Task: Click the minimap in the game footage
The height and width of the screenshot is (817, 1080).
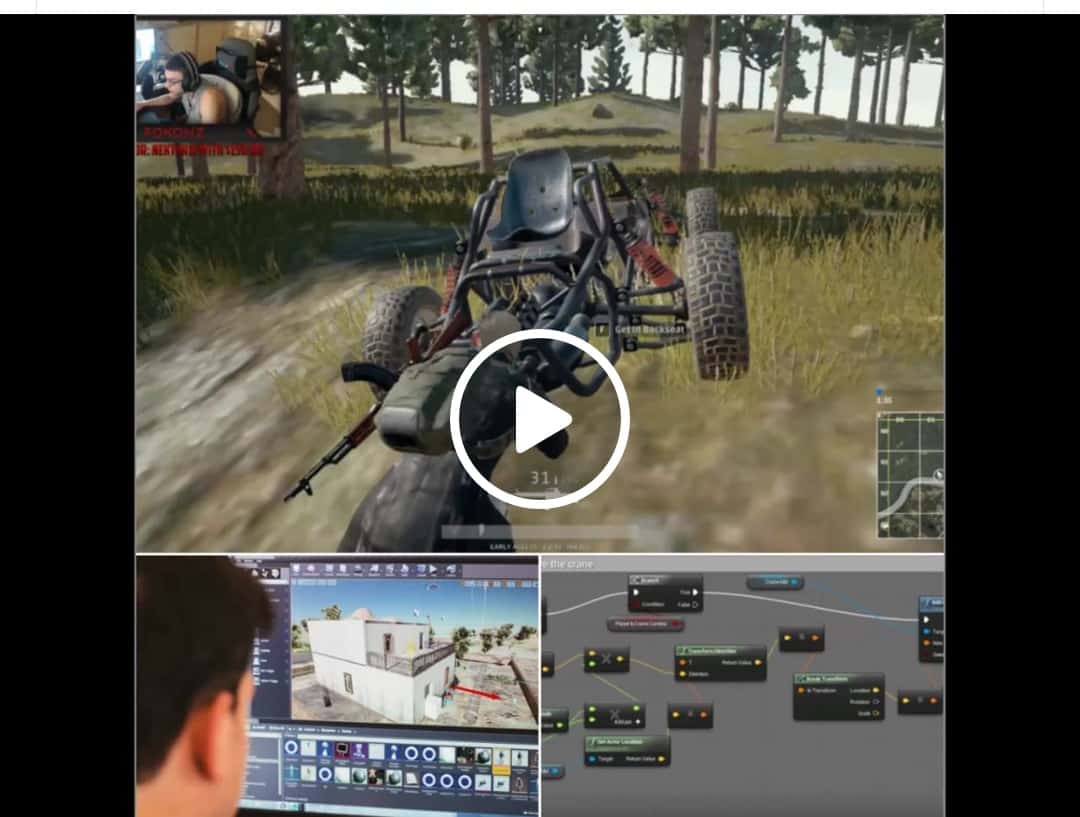Action: (911, 475)
